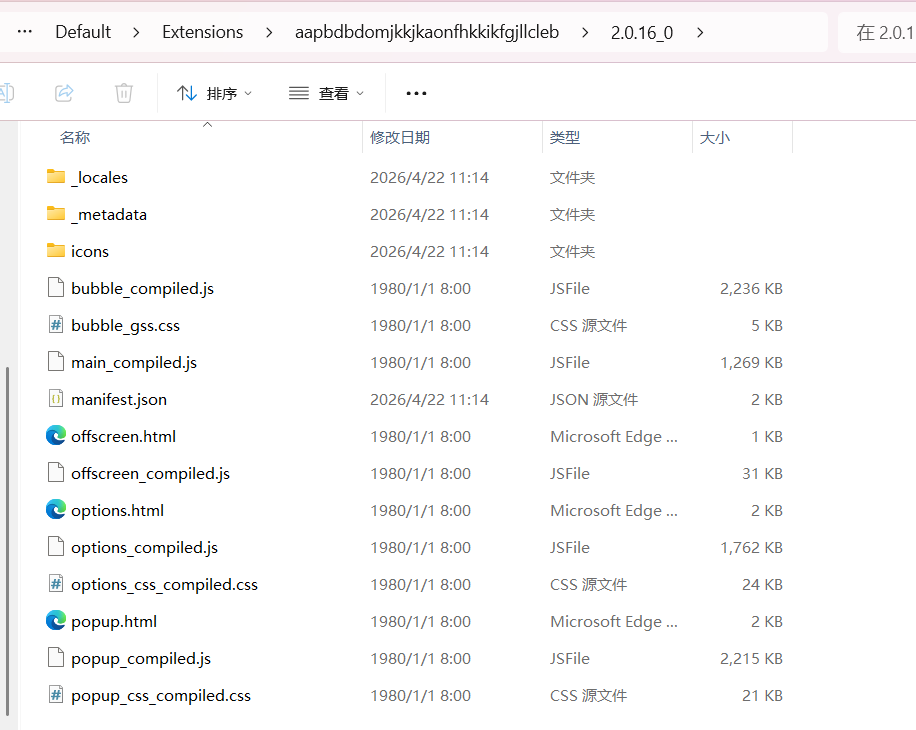The height and width of the screenshot is (730, 916).
Task: Click the vertical scrollbar on left pane
Action: pos(7,540)
